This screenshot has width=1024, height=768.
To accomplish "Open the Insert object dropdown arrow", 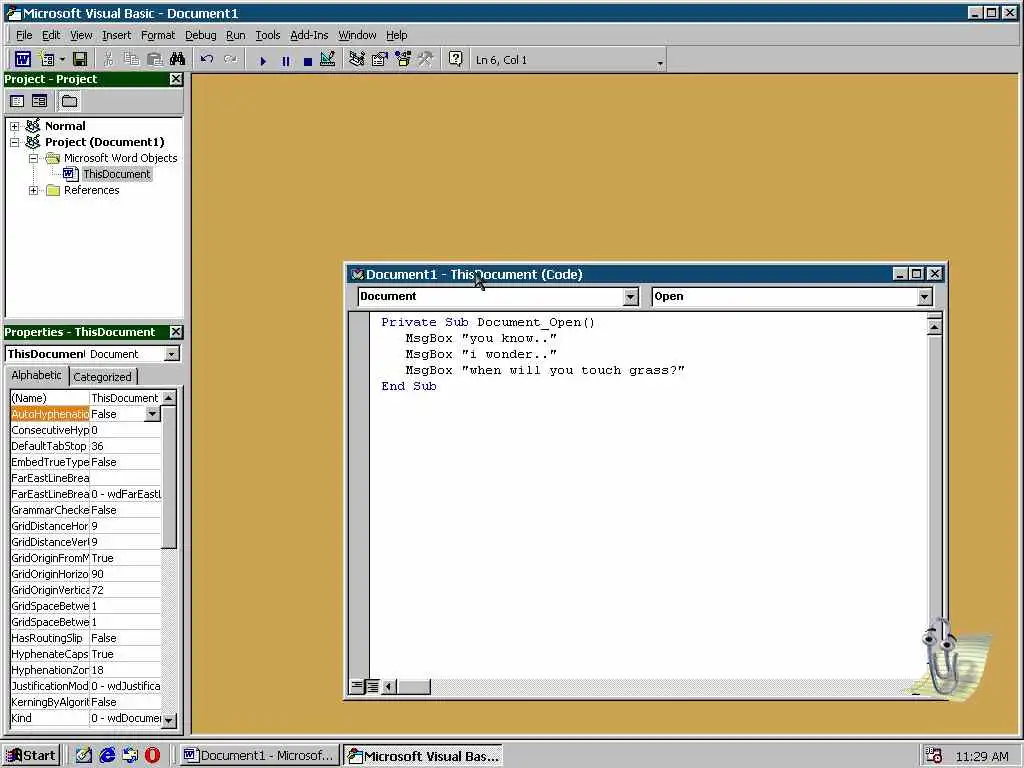I will tap(62, 60).
